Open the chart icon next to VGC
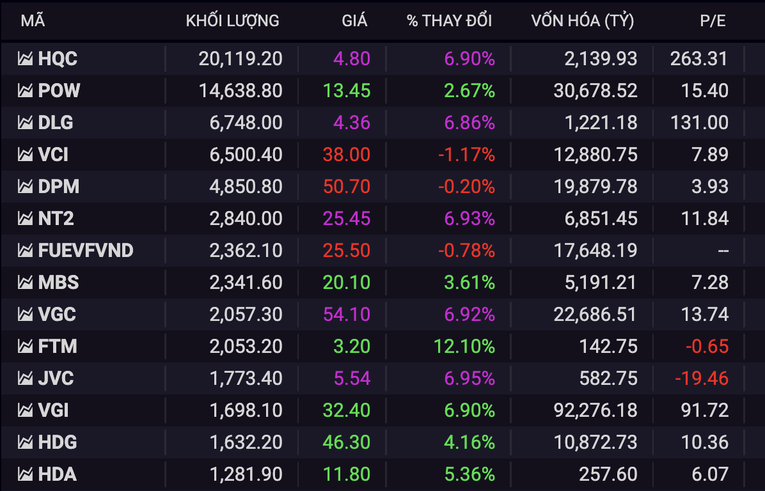 pyautogui.click(x=25, y=315)
